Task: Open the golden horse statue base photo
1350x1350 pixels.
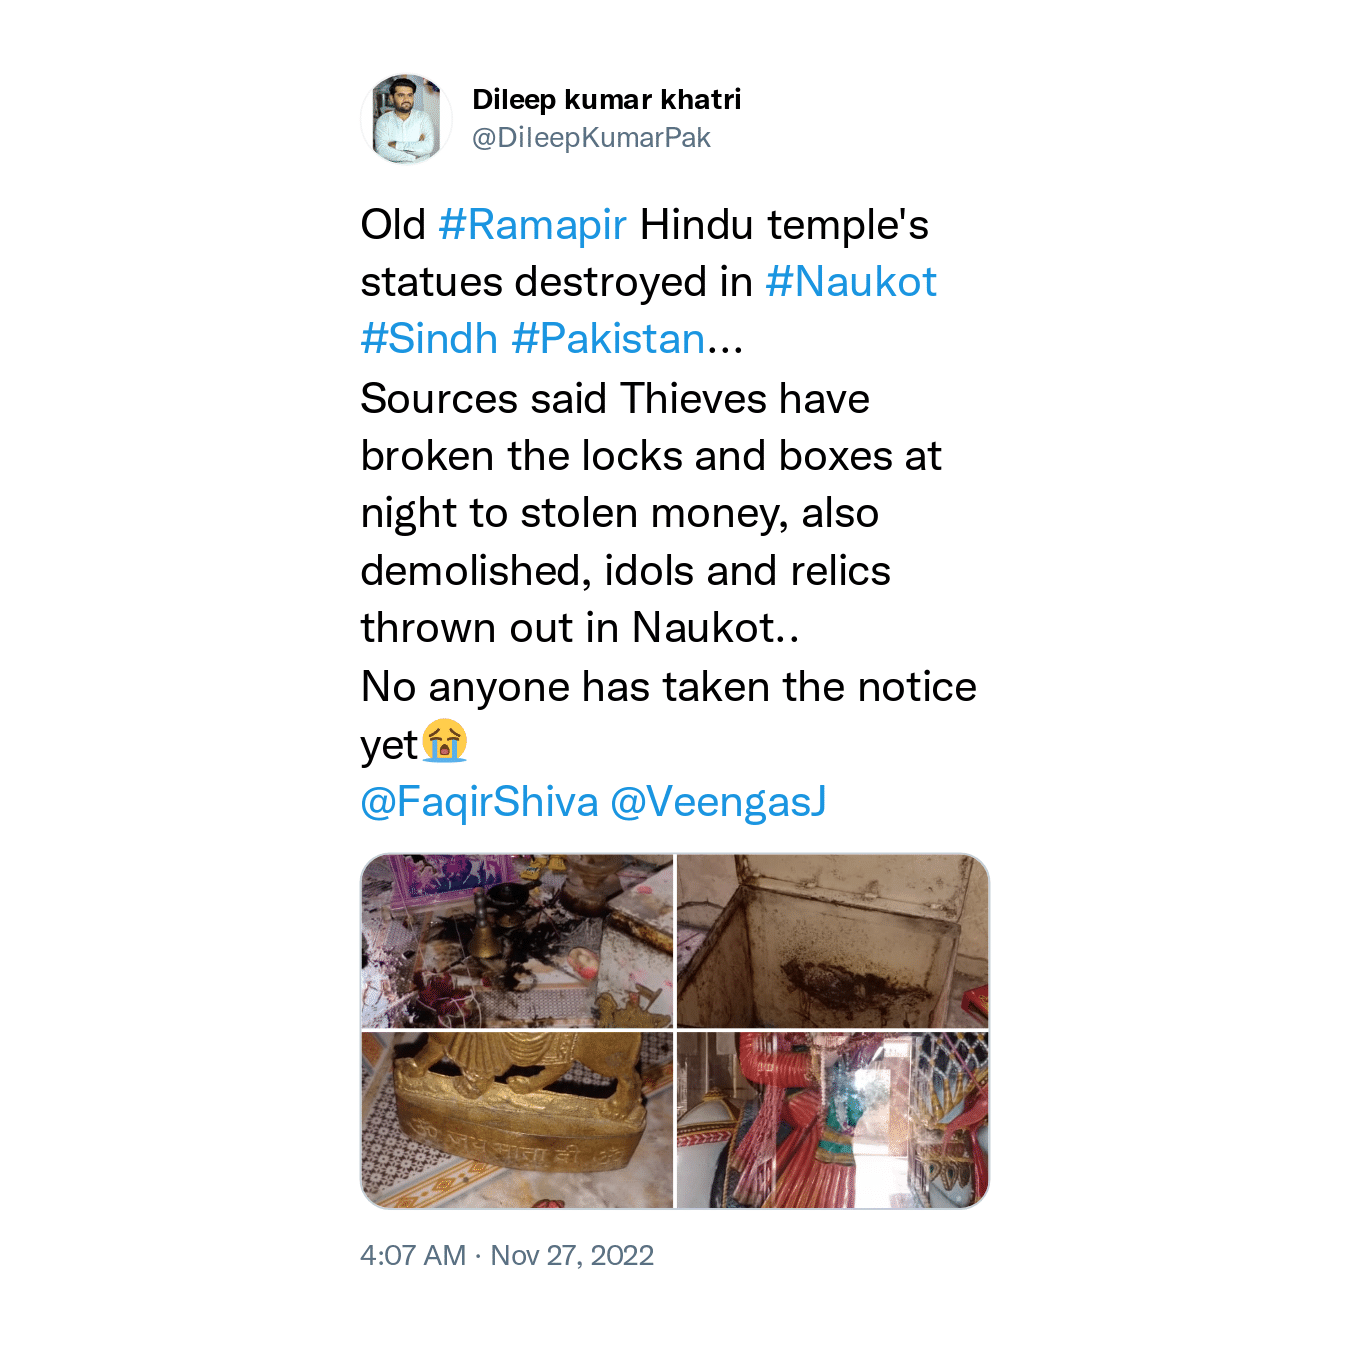Action: tap(517, 1120)
